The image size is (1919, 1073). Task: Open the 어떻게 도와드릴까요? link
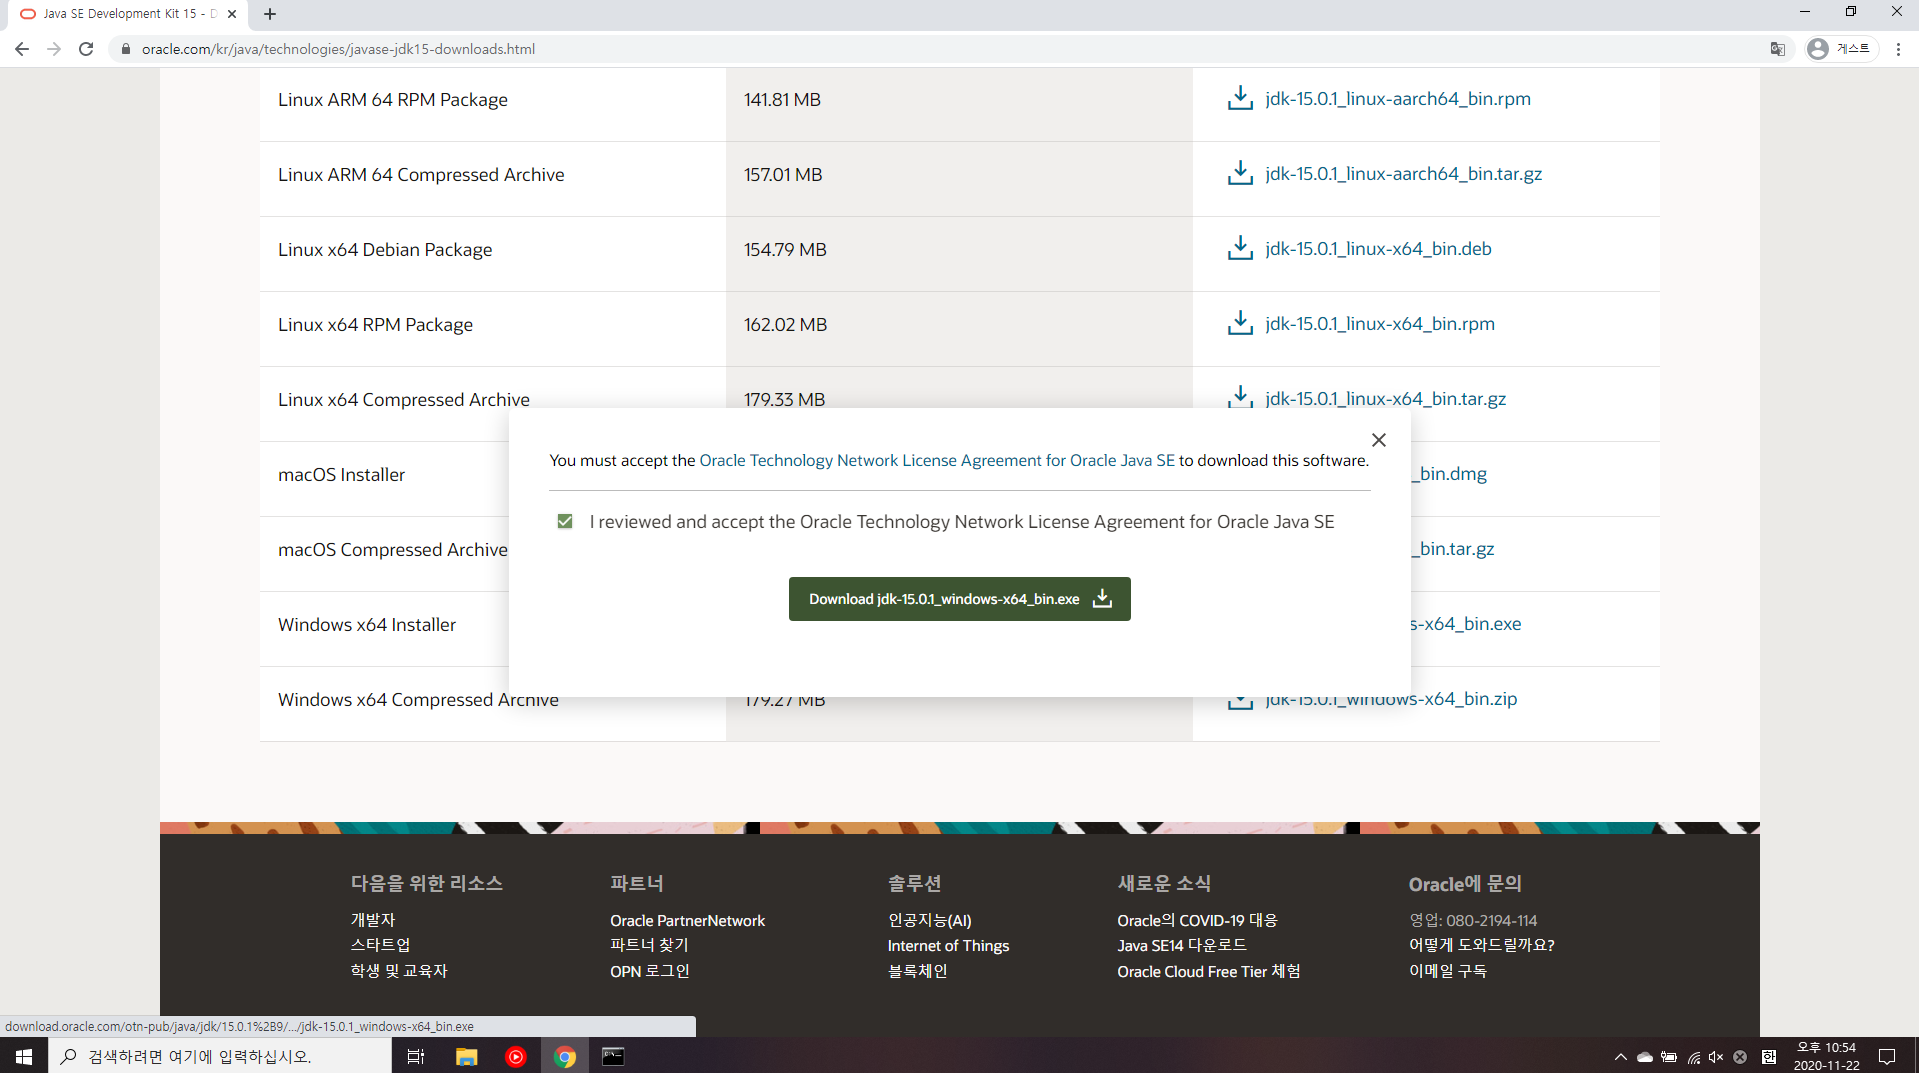[1482, 945]
